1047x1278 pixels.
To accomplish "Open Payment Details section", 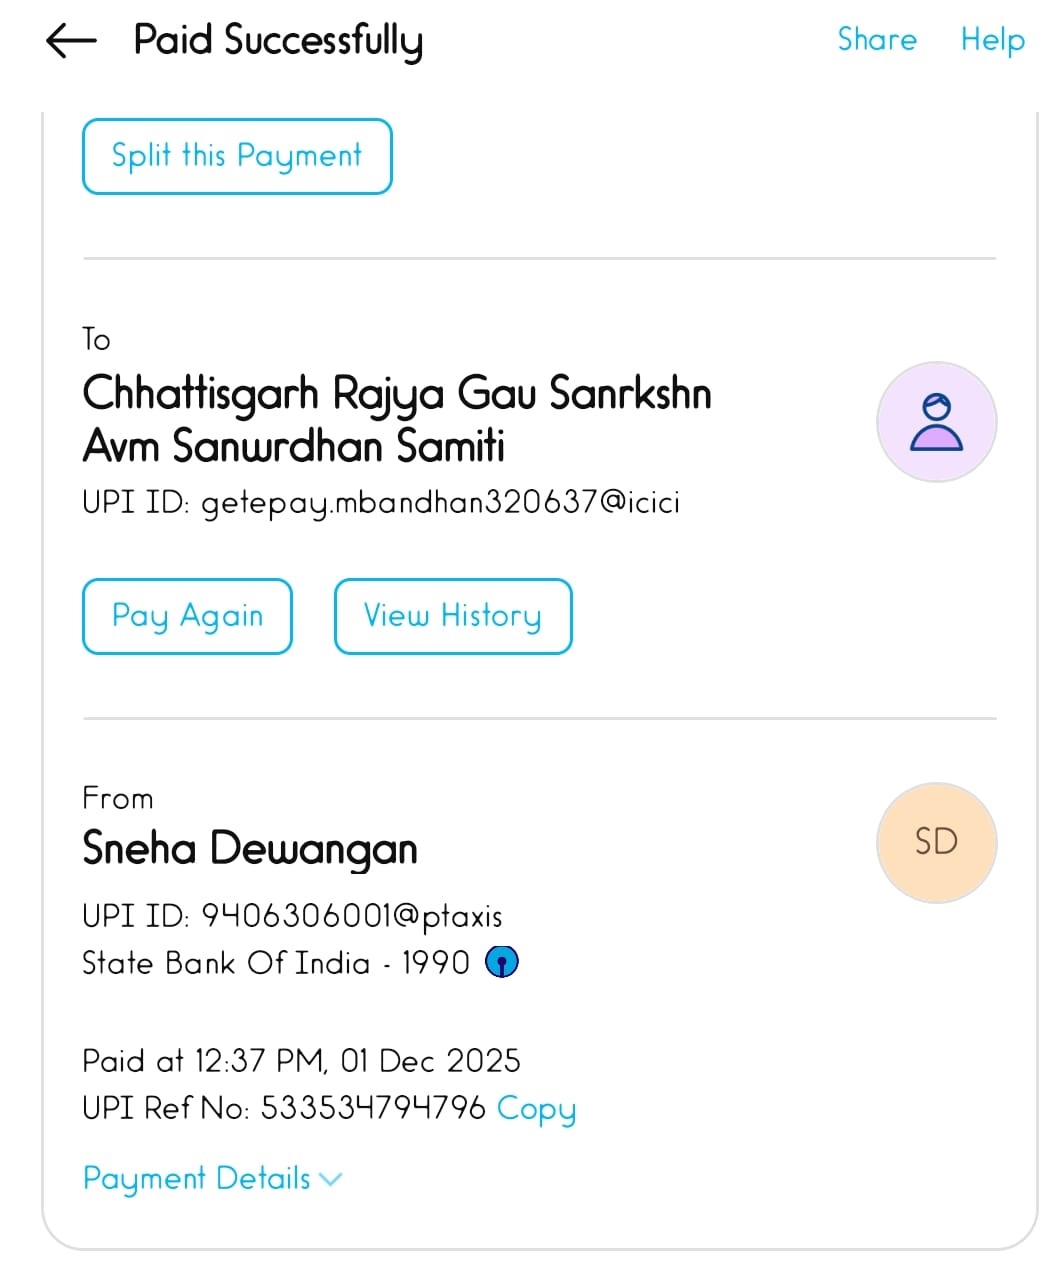I will (x=197, y=1178).
